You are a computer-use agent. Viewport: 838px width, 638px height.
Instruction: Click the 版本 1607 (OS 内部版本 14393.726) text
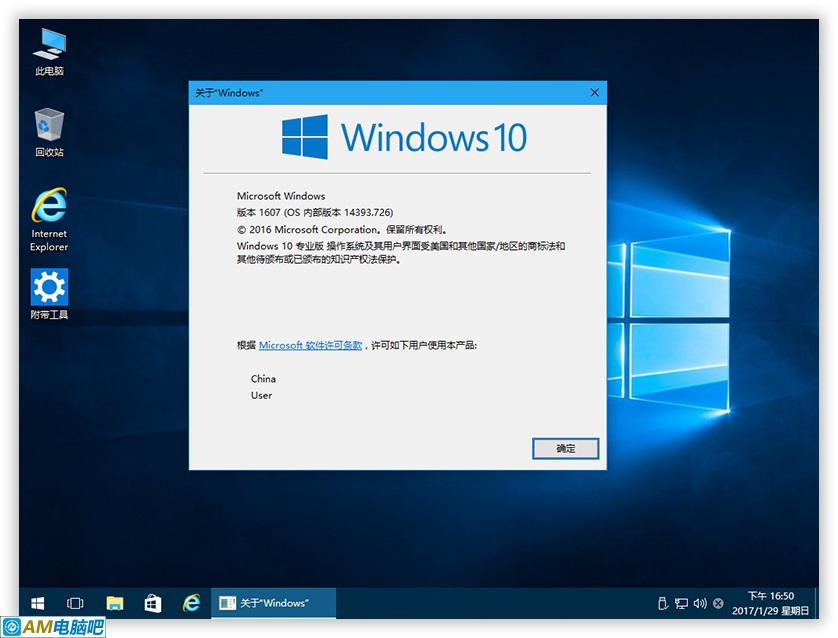[x=315, y=212]
